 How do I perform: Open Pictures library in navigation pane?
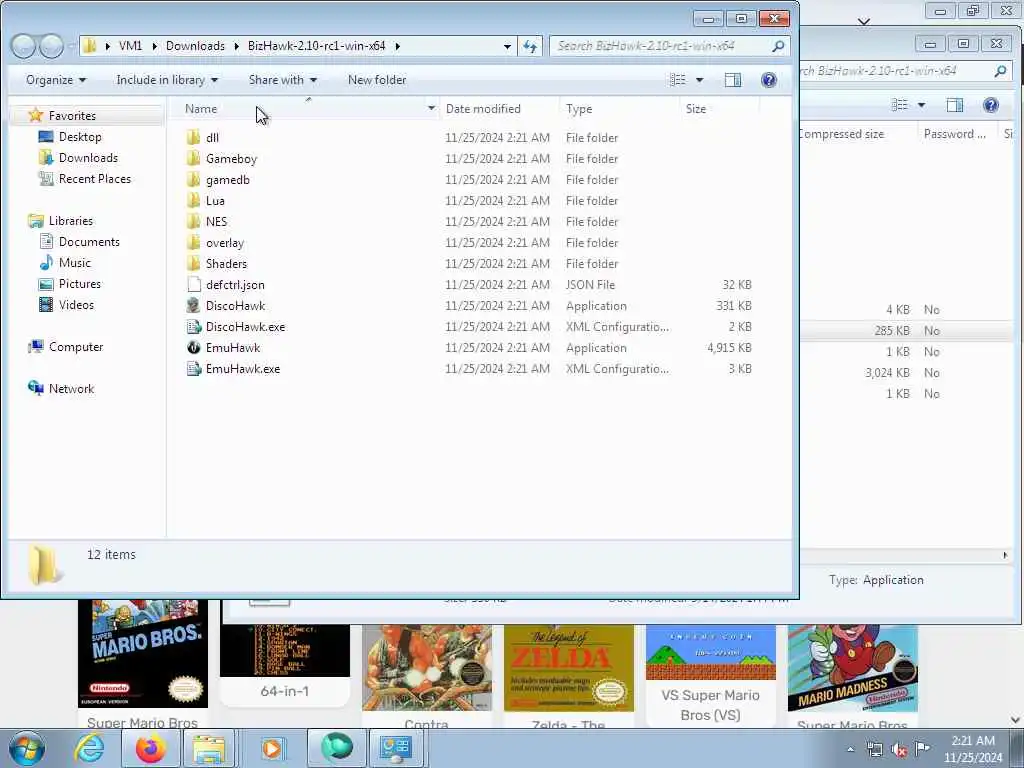point(80,283)
